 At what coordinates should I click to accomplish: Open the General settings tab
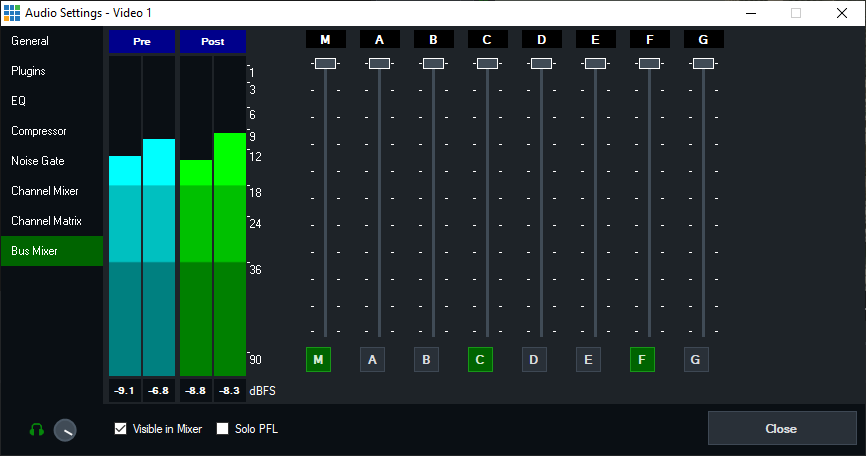tap(30, 41)
